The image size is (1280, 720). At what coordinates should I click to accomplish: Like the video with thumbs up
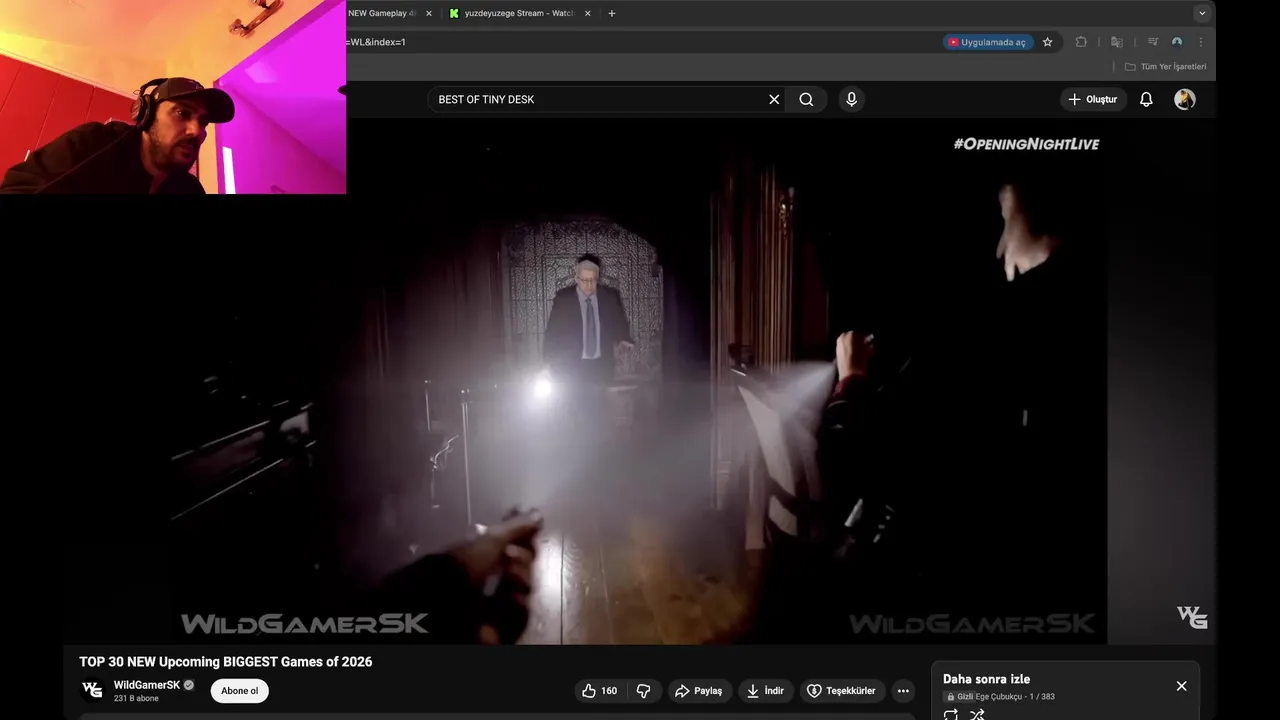pos(599,691)
